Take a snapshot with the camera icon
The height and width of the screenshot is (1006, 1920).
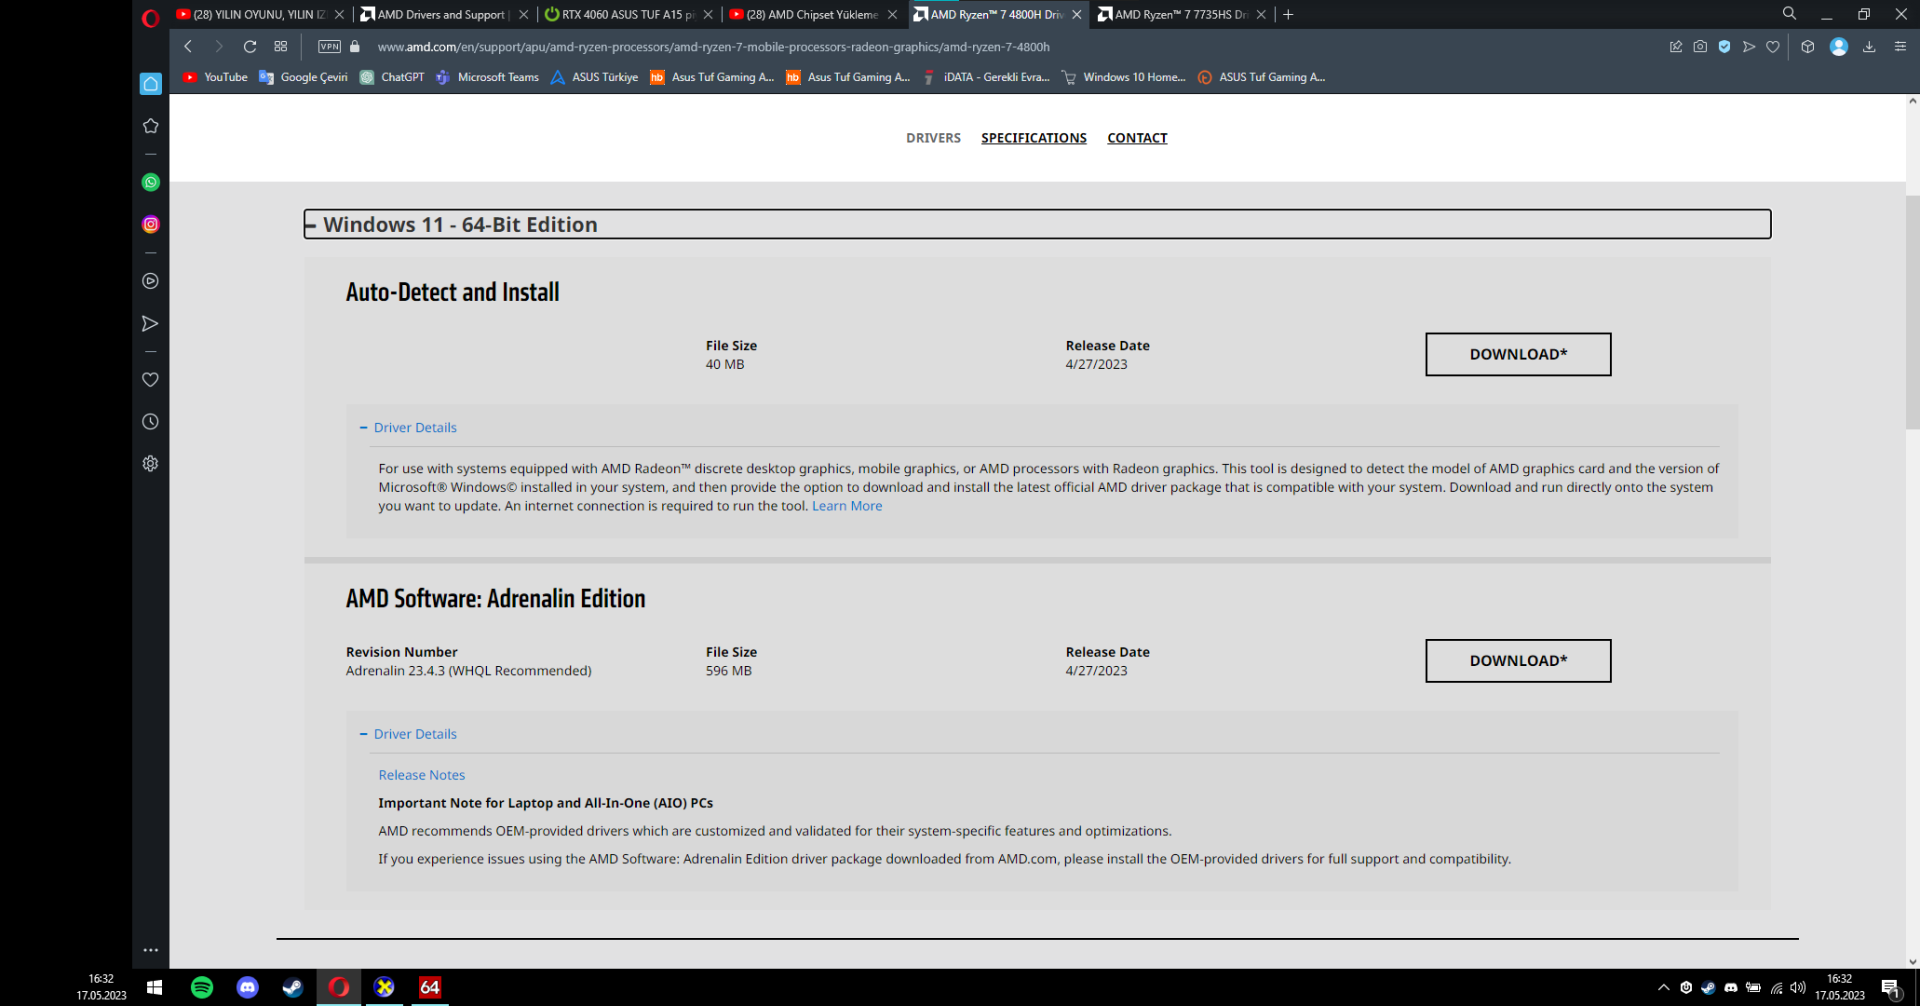1700,47
